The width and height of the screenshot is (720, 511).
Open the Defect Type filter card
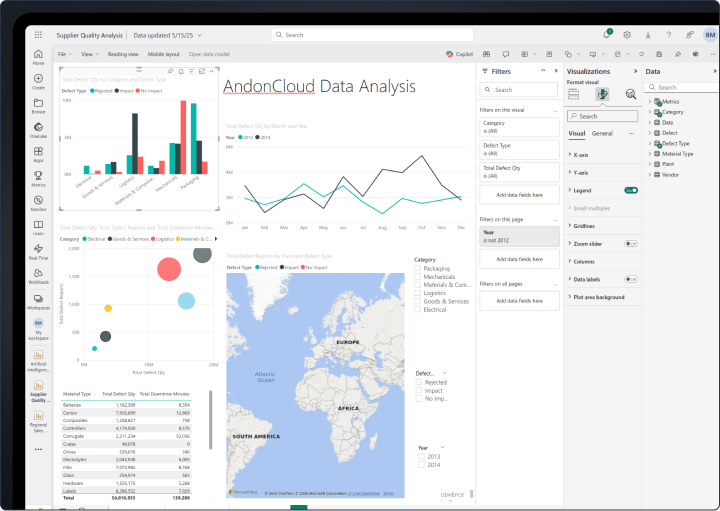[x=519, y=149]
